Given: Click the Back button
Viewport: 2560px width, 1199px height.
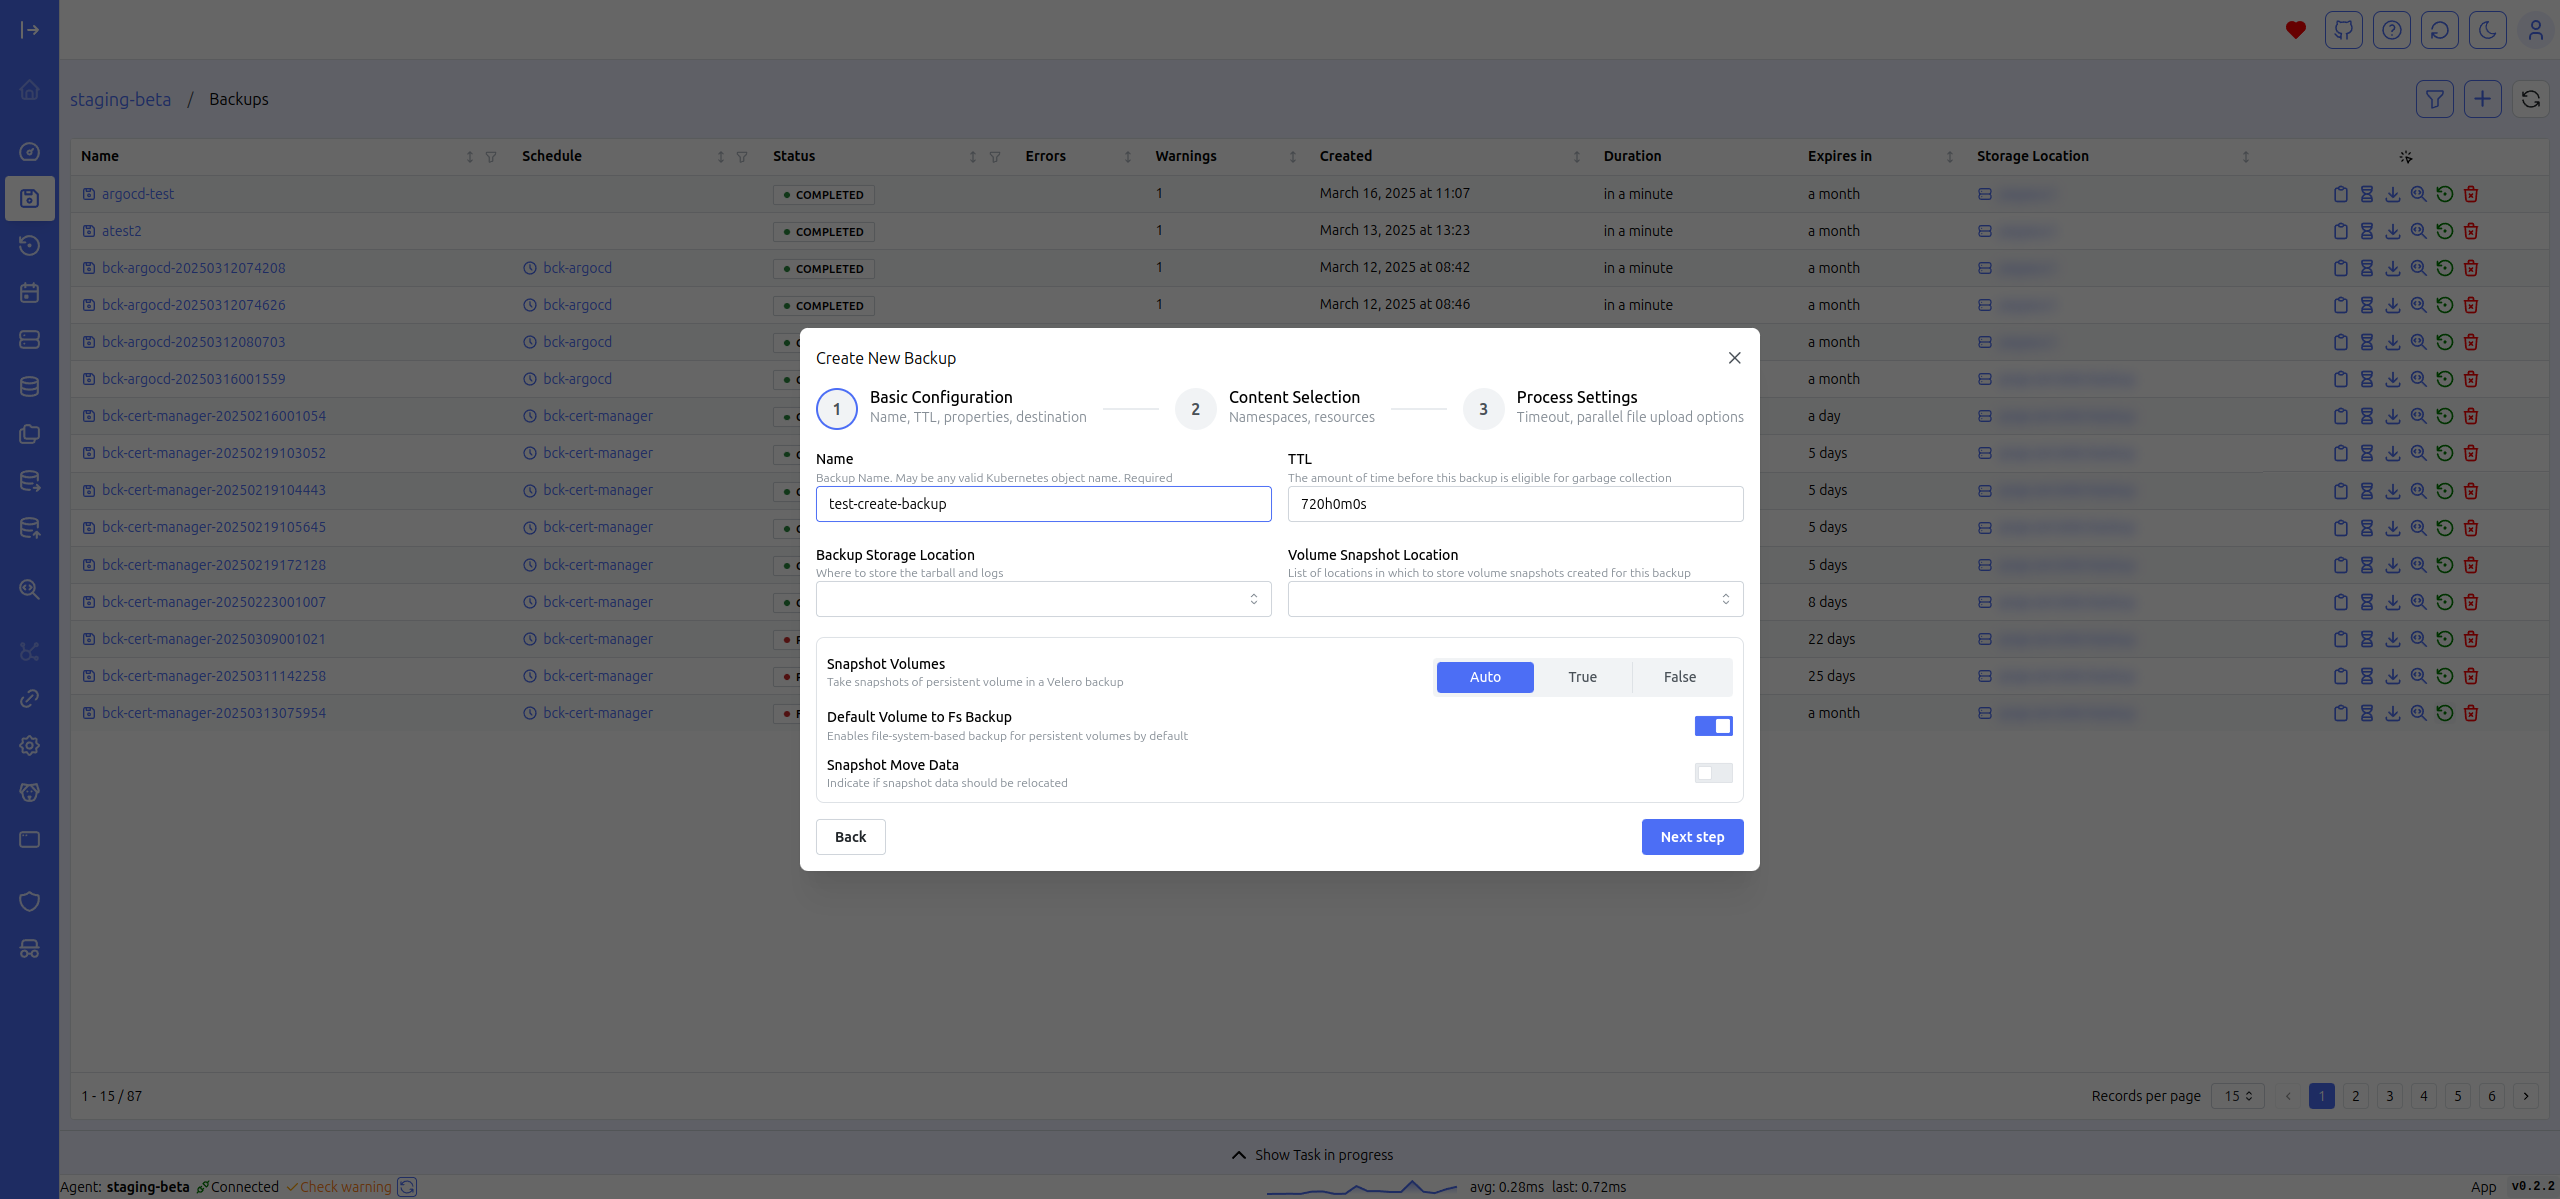Looking at the screenshot, I should point(850,837).
